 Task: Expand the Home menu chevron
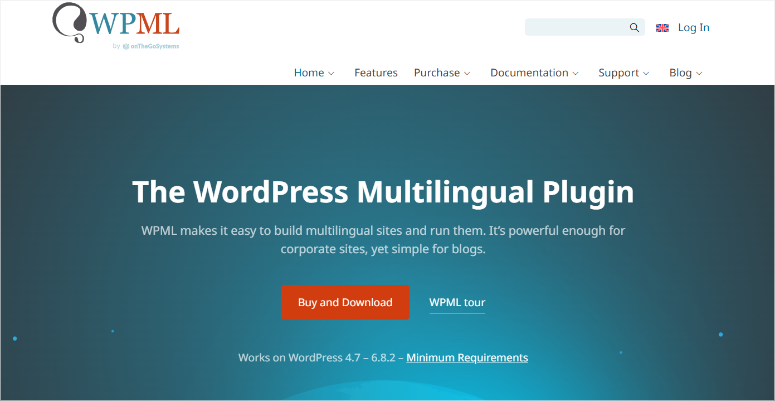point(331,74)
